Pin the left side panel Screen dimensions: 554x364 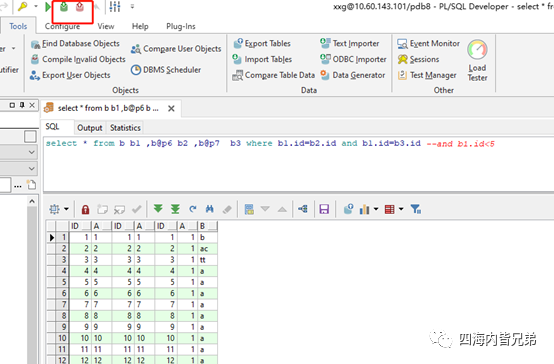(x=22, y=105)
